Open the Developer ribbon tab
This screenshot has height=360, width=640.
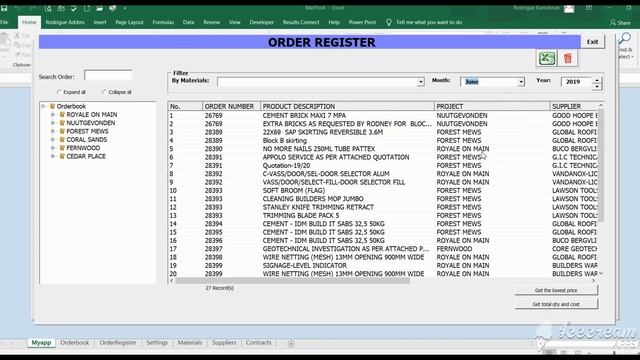pyautogui.click(x=262, y=22)
